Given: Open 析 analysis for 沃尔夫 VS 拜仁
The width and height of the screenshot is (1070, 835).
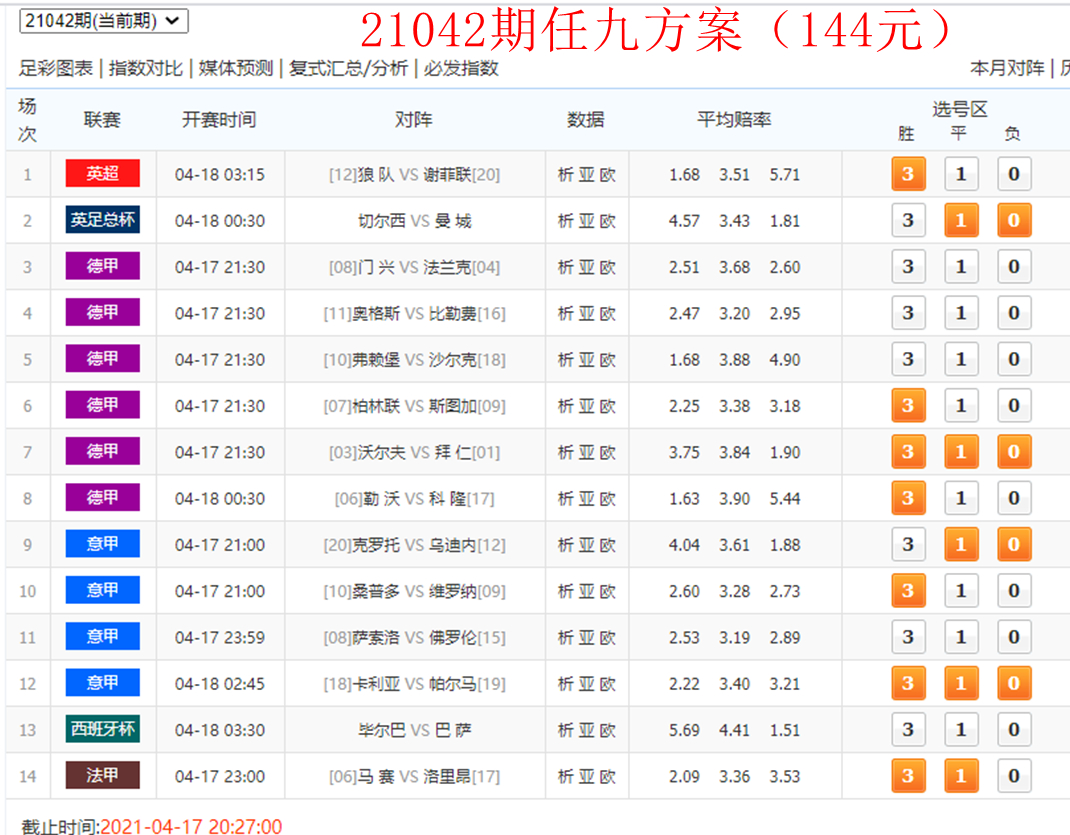Looking at the screenshot, I should 566,452.
